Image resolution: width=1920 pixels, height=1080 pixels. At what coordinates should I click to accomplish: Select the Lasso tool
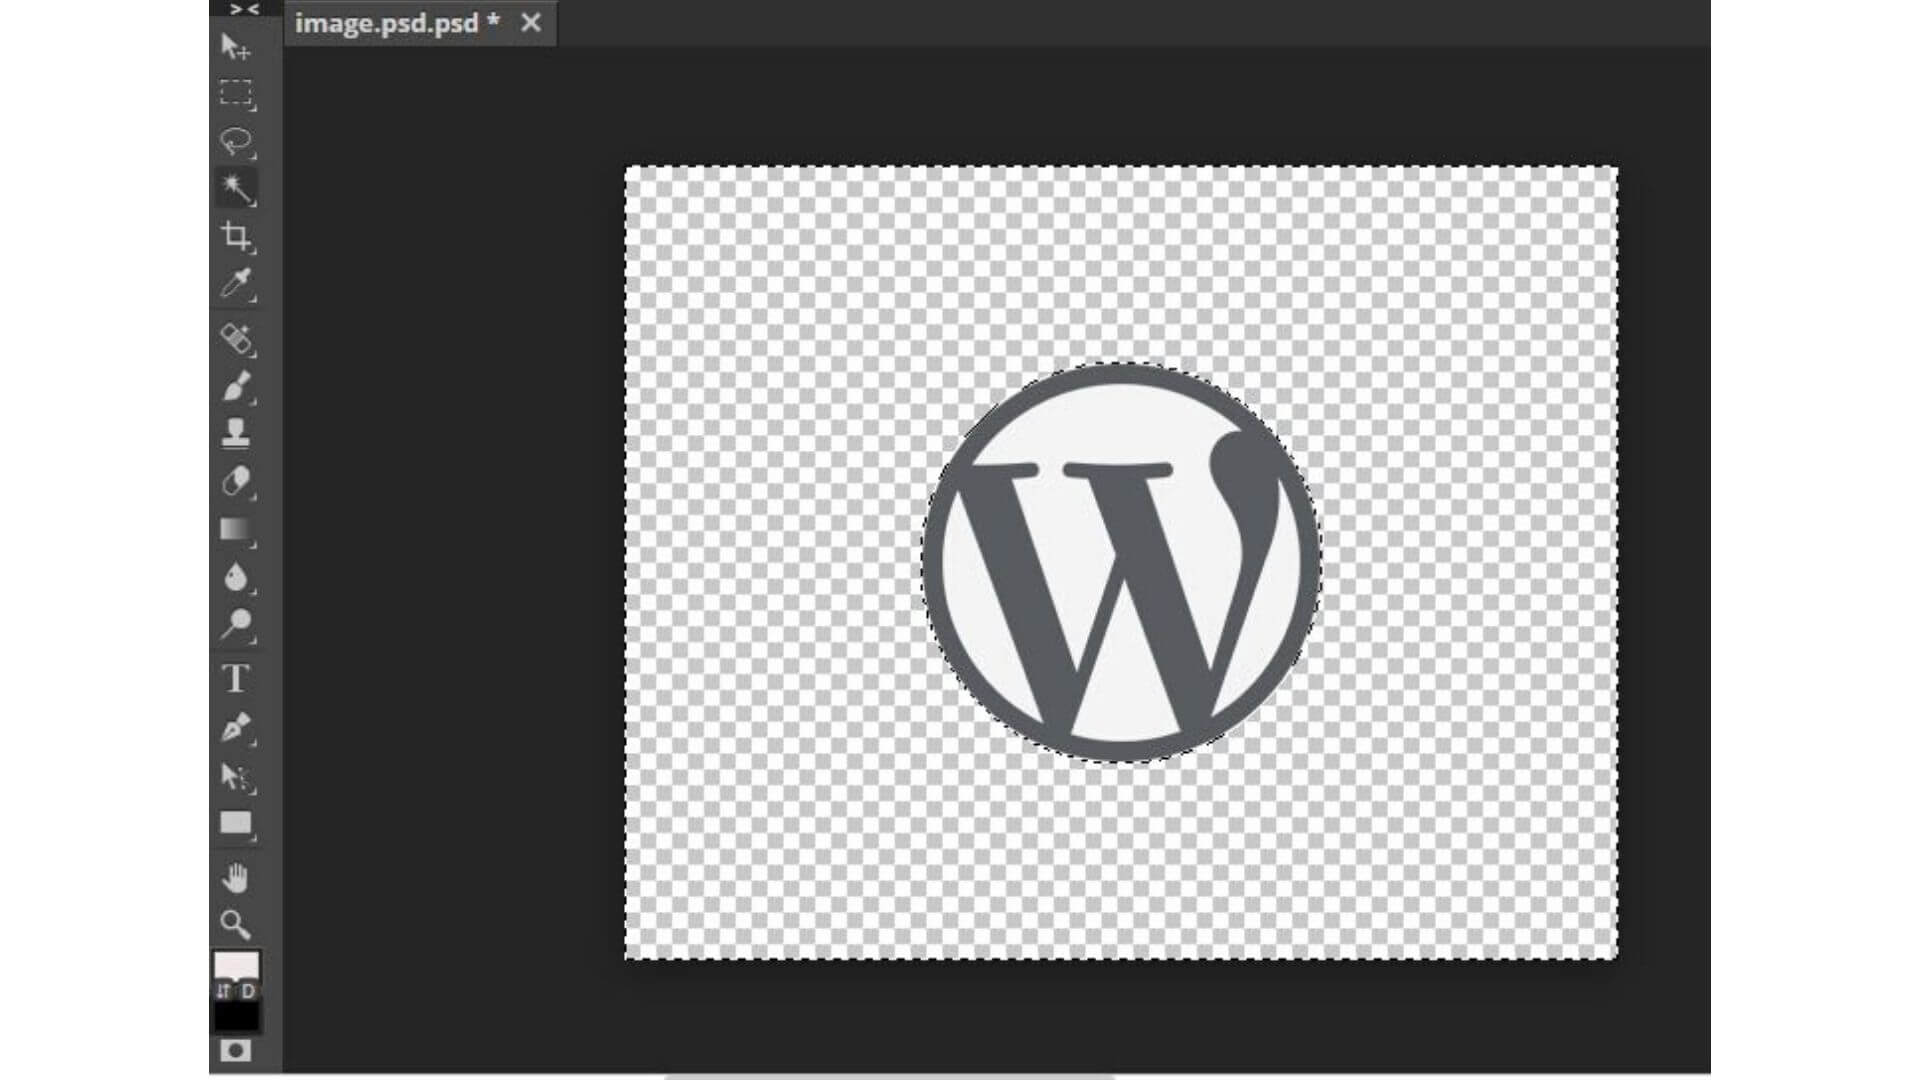(236, 141)
